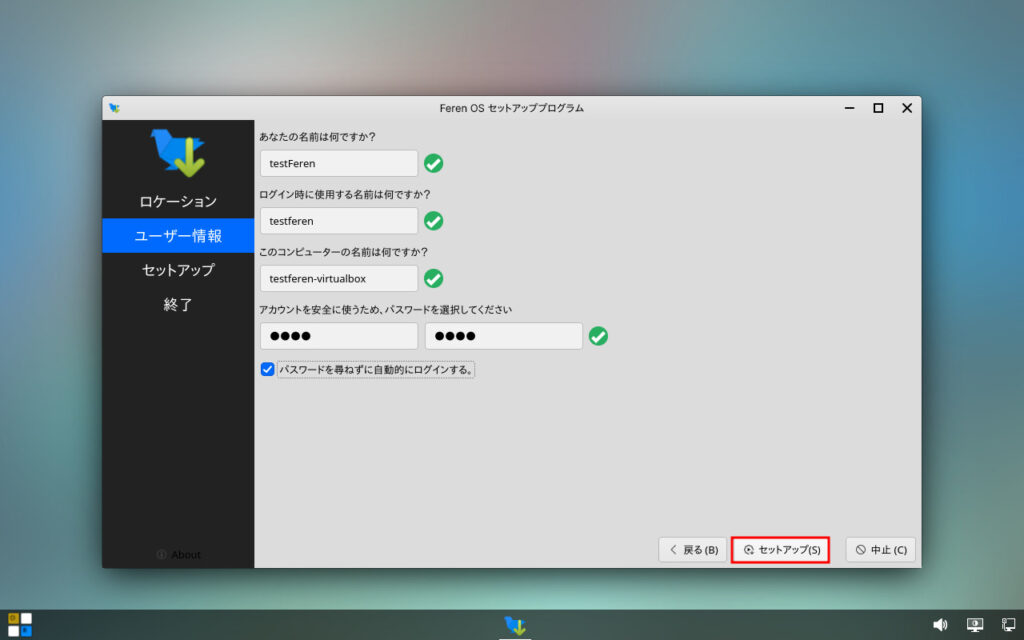Click the title bar app icon
Image resolution: width=1024 pixels, height=640 pixels.
click(x=114, y=108)
